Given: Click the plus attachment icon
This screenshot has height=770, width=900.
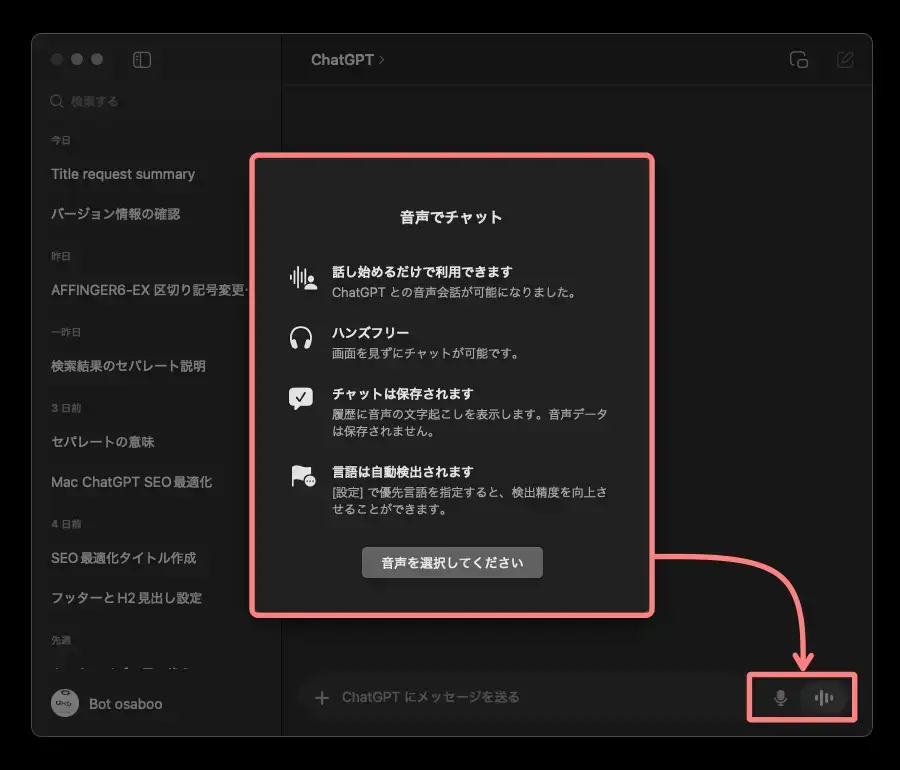Looking at the screenshot, I should coord(322,698).
